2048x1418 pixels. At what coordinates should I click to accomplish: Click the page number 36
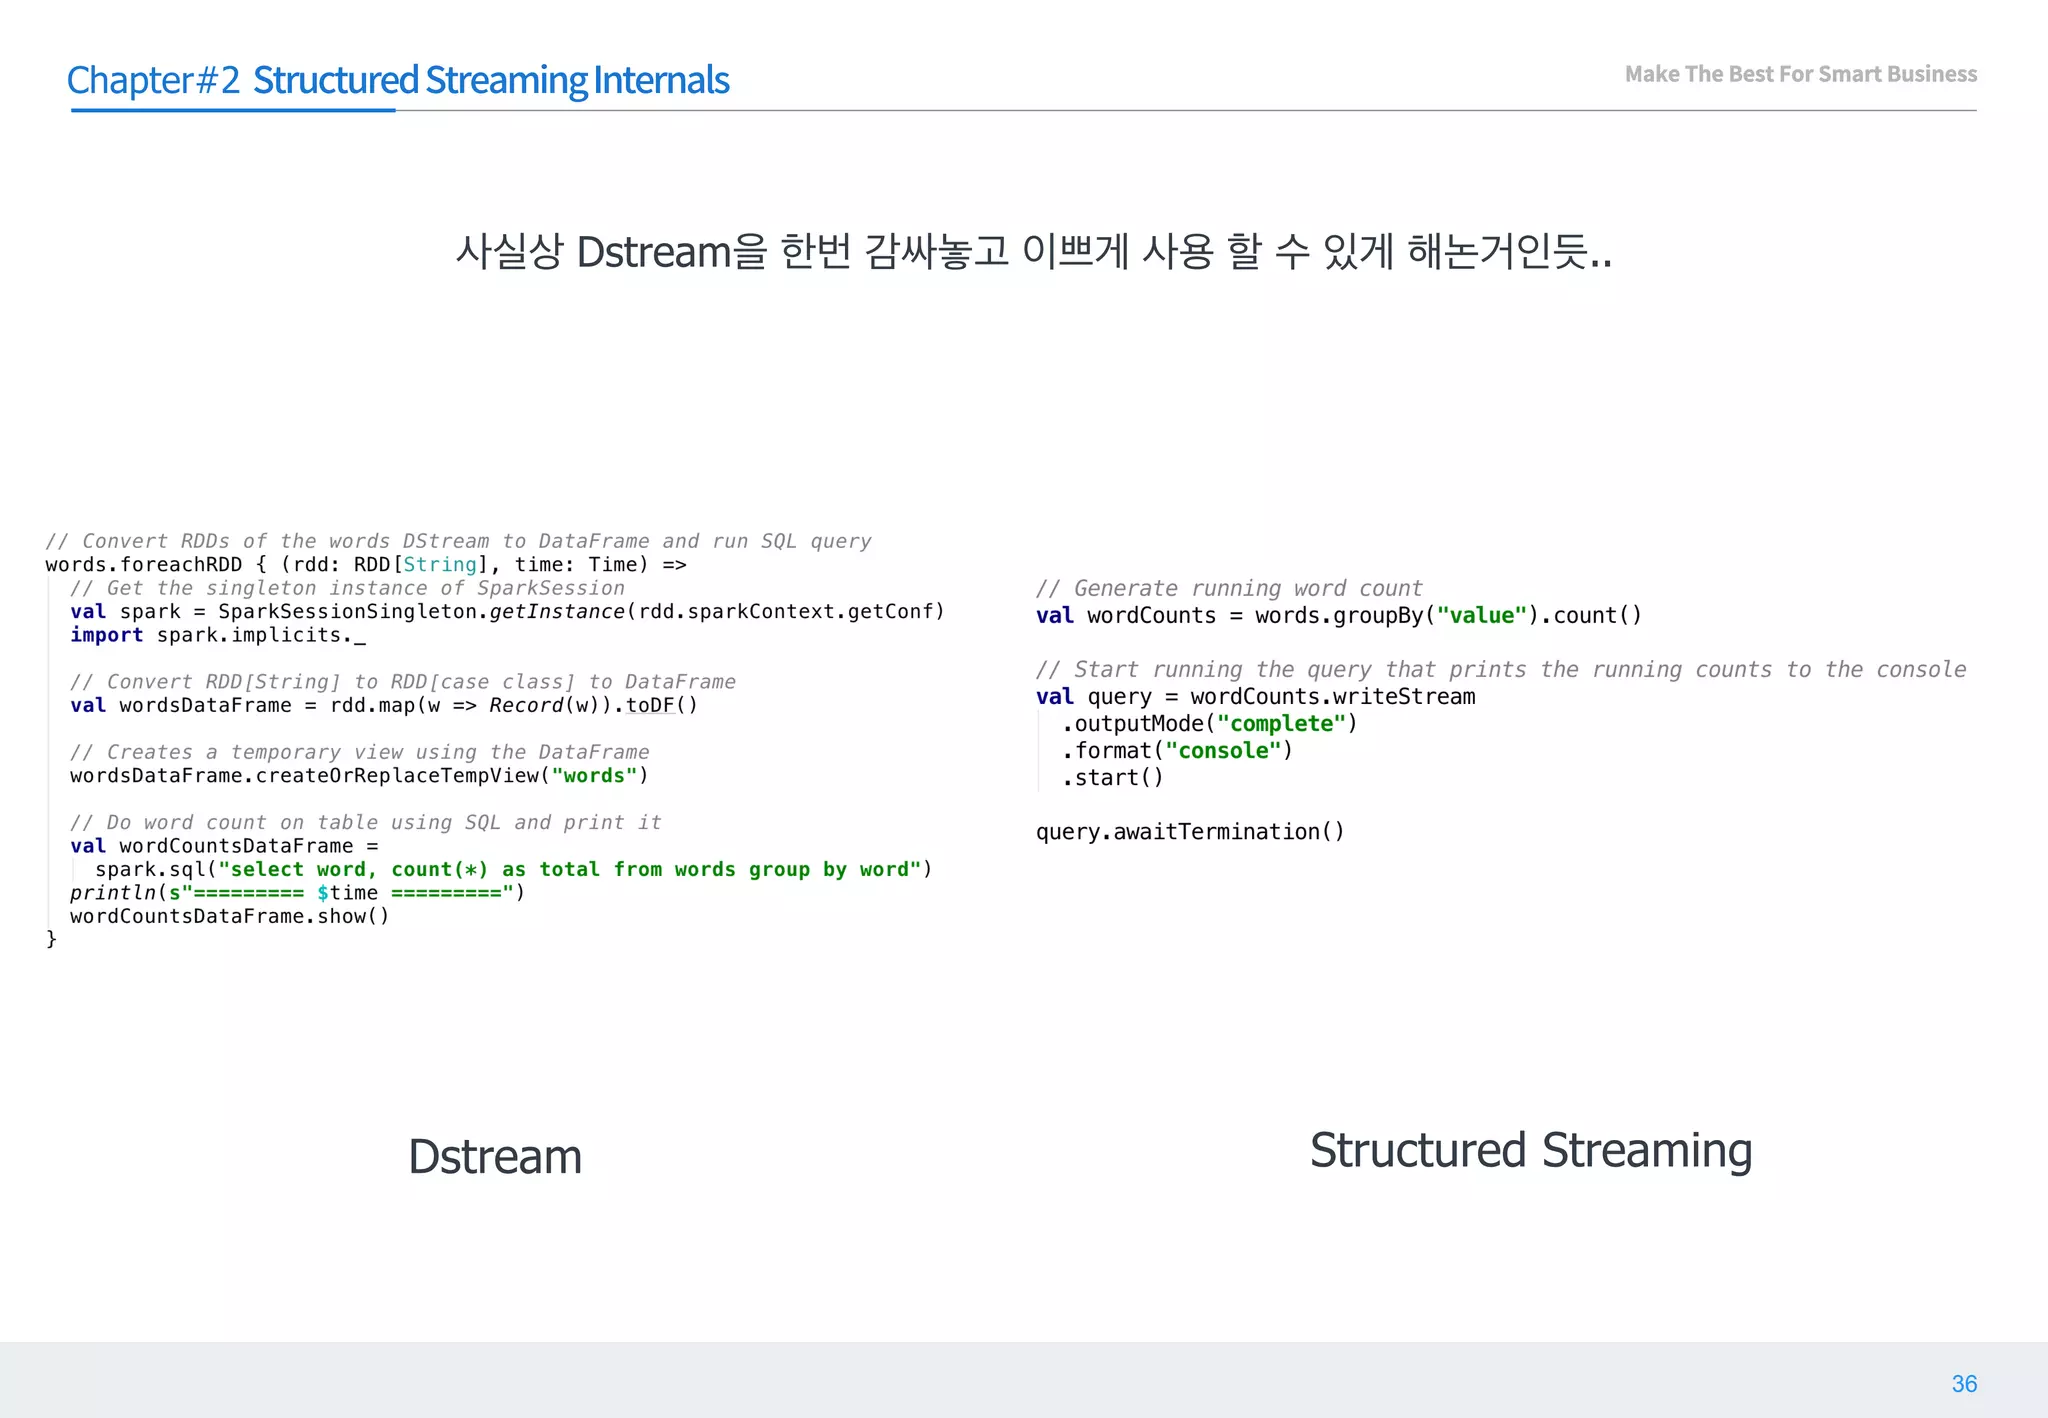[1964, 1383]
